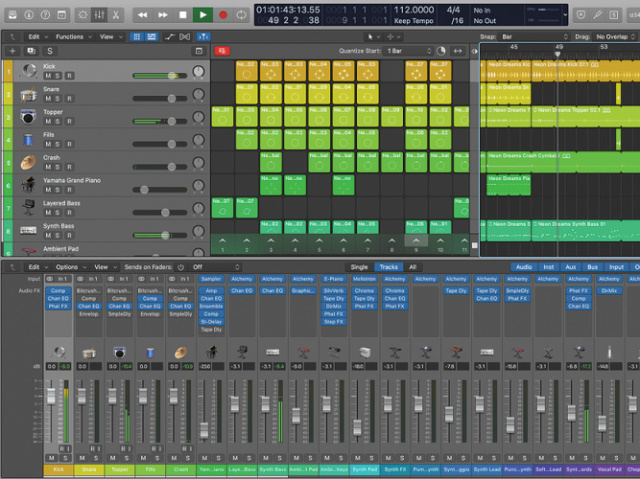Click the green Play button

[202, 15]
